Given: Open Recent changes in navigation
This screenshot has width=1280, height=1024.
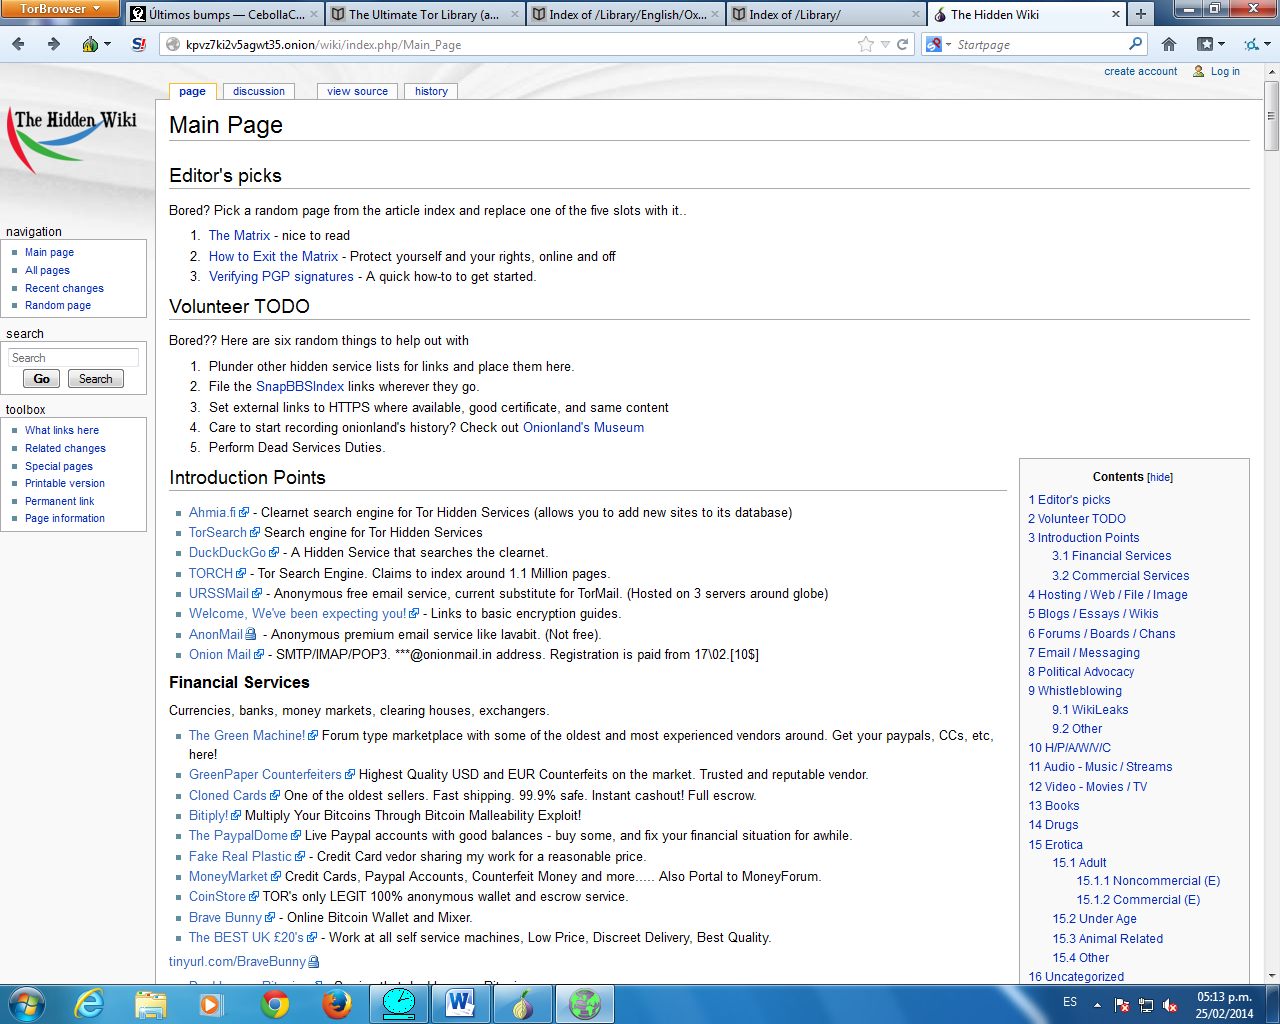Looking at the screenshot, I should [64, 288].
